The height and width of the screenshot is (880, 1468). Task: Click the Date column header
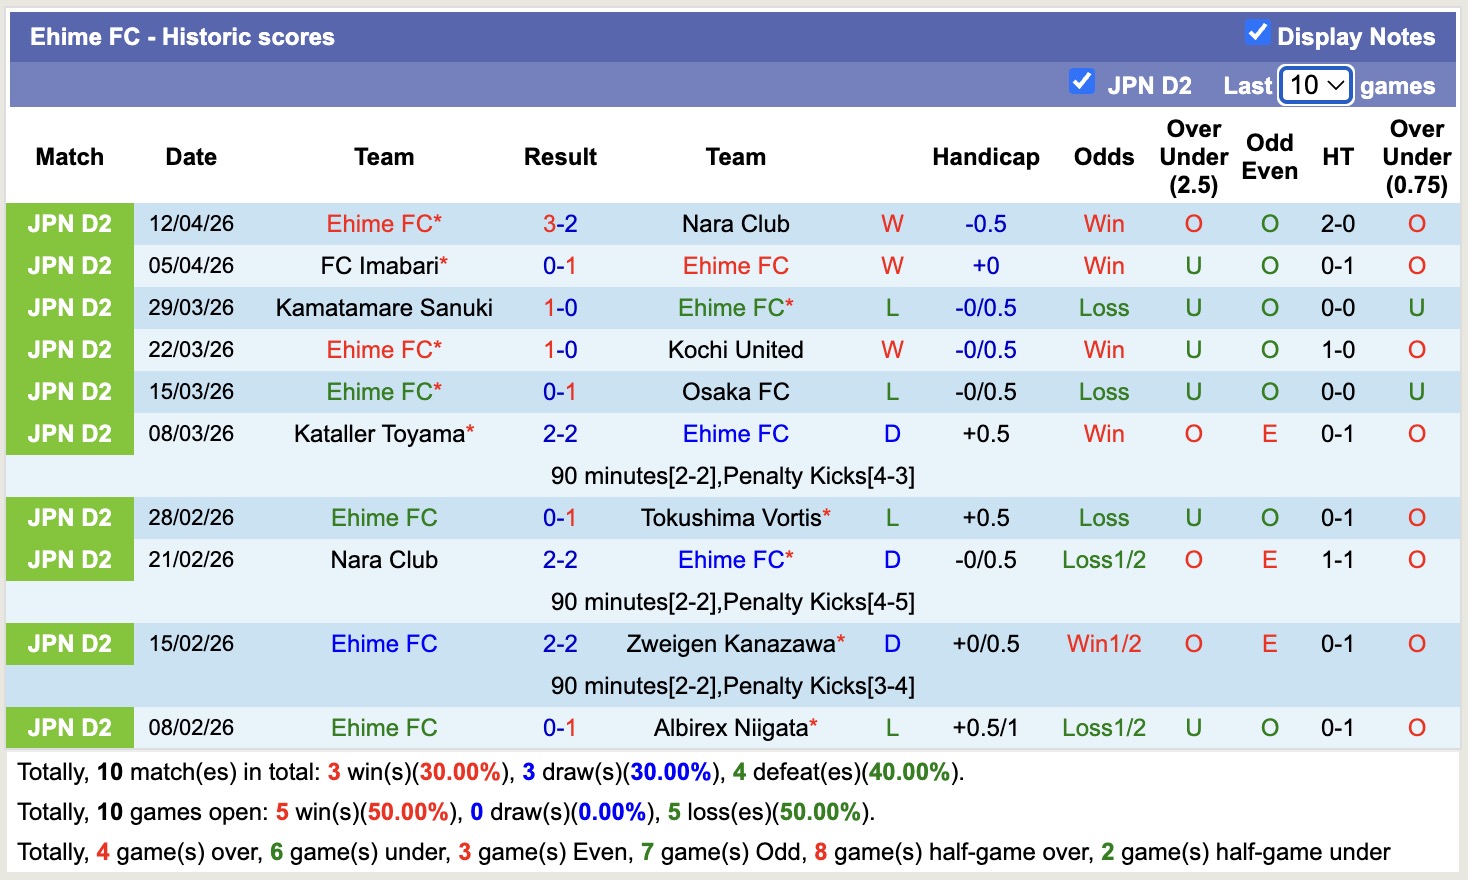tap(190, 156)
